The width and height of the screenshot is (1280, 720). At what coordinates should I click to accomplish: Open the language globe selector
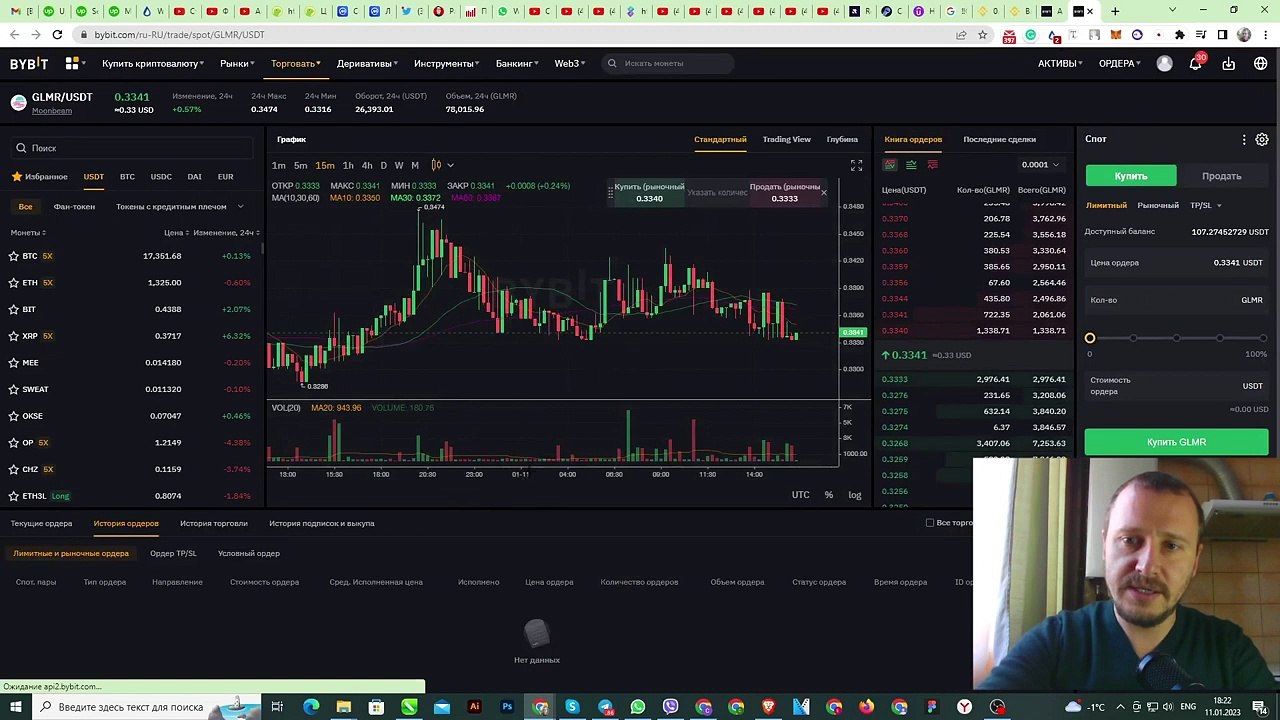click(x=1262, y=63)
